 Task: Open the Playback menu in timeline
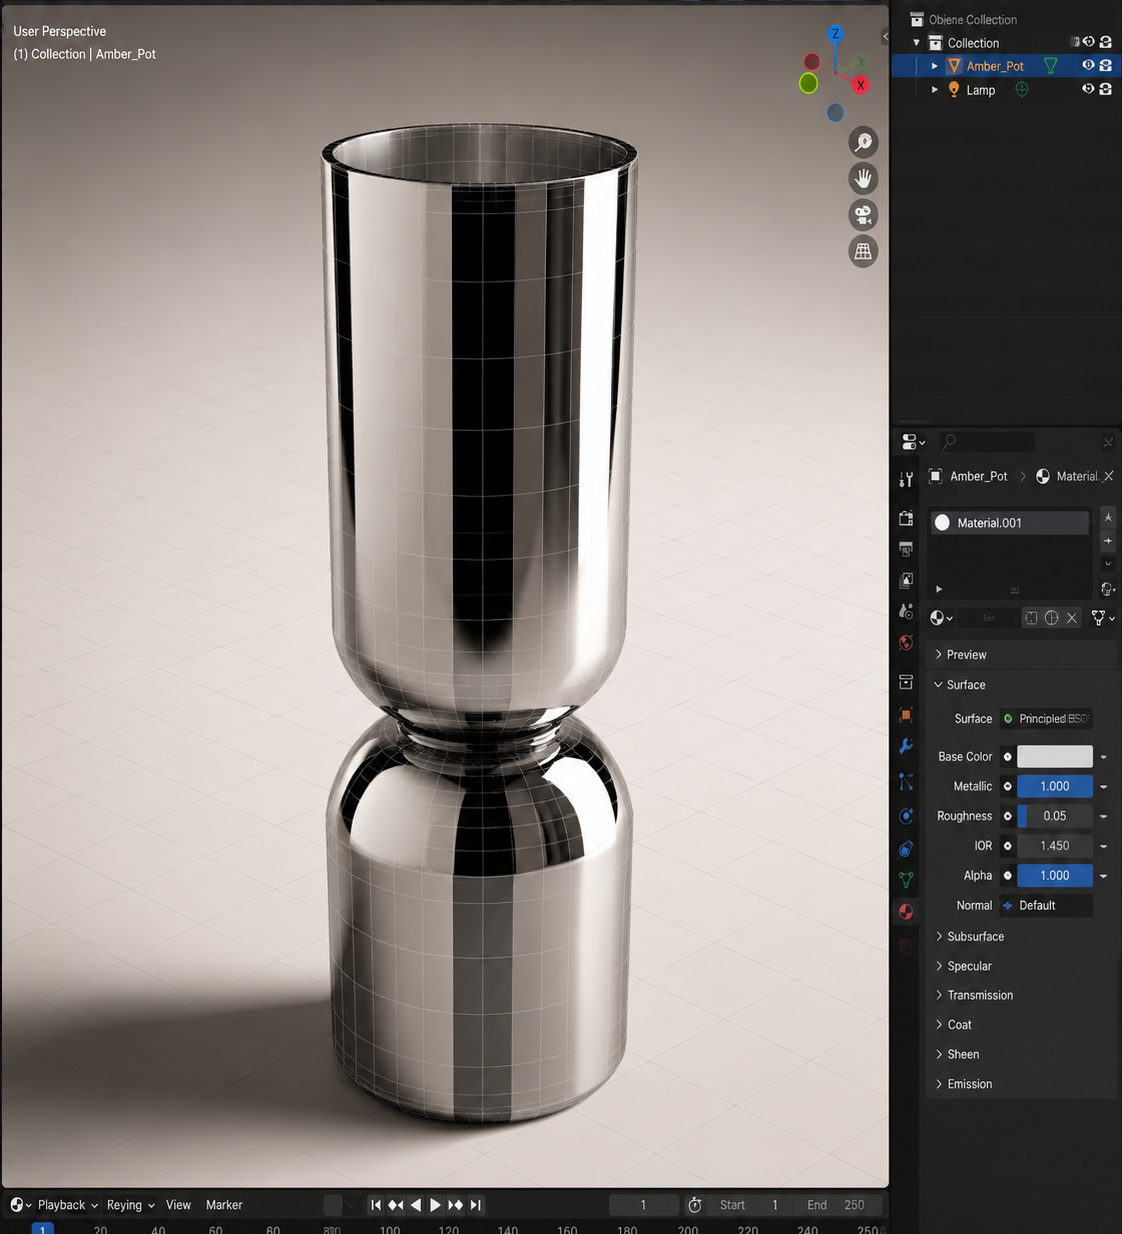coord(67,1205)
